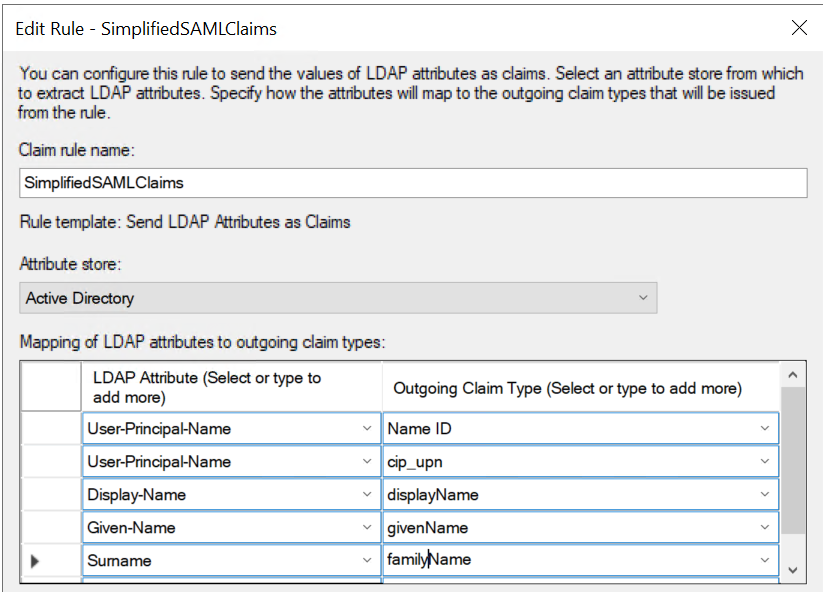Screen dimensions: 823x592
Task: Expand the cip_upn outgoing claim dropdown
Action: tap(765, 462)
